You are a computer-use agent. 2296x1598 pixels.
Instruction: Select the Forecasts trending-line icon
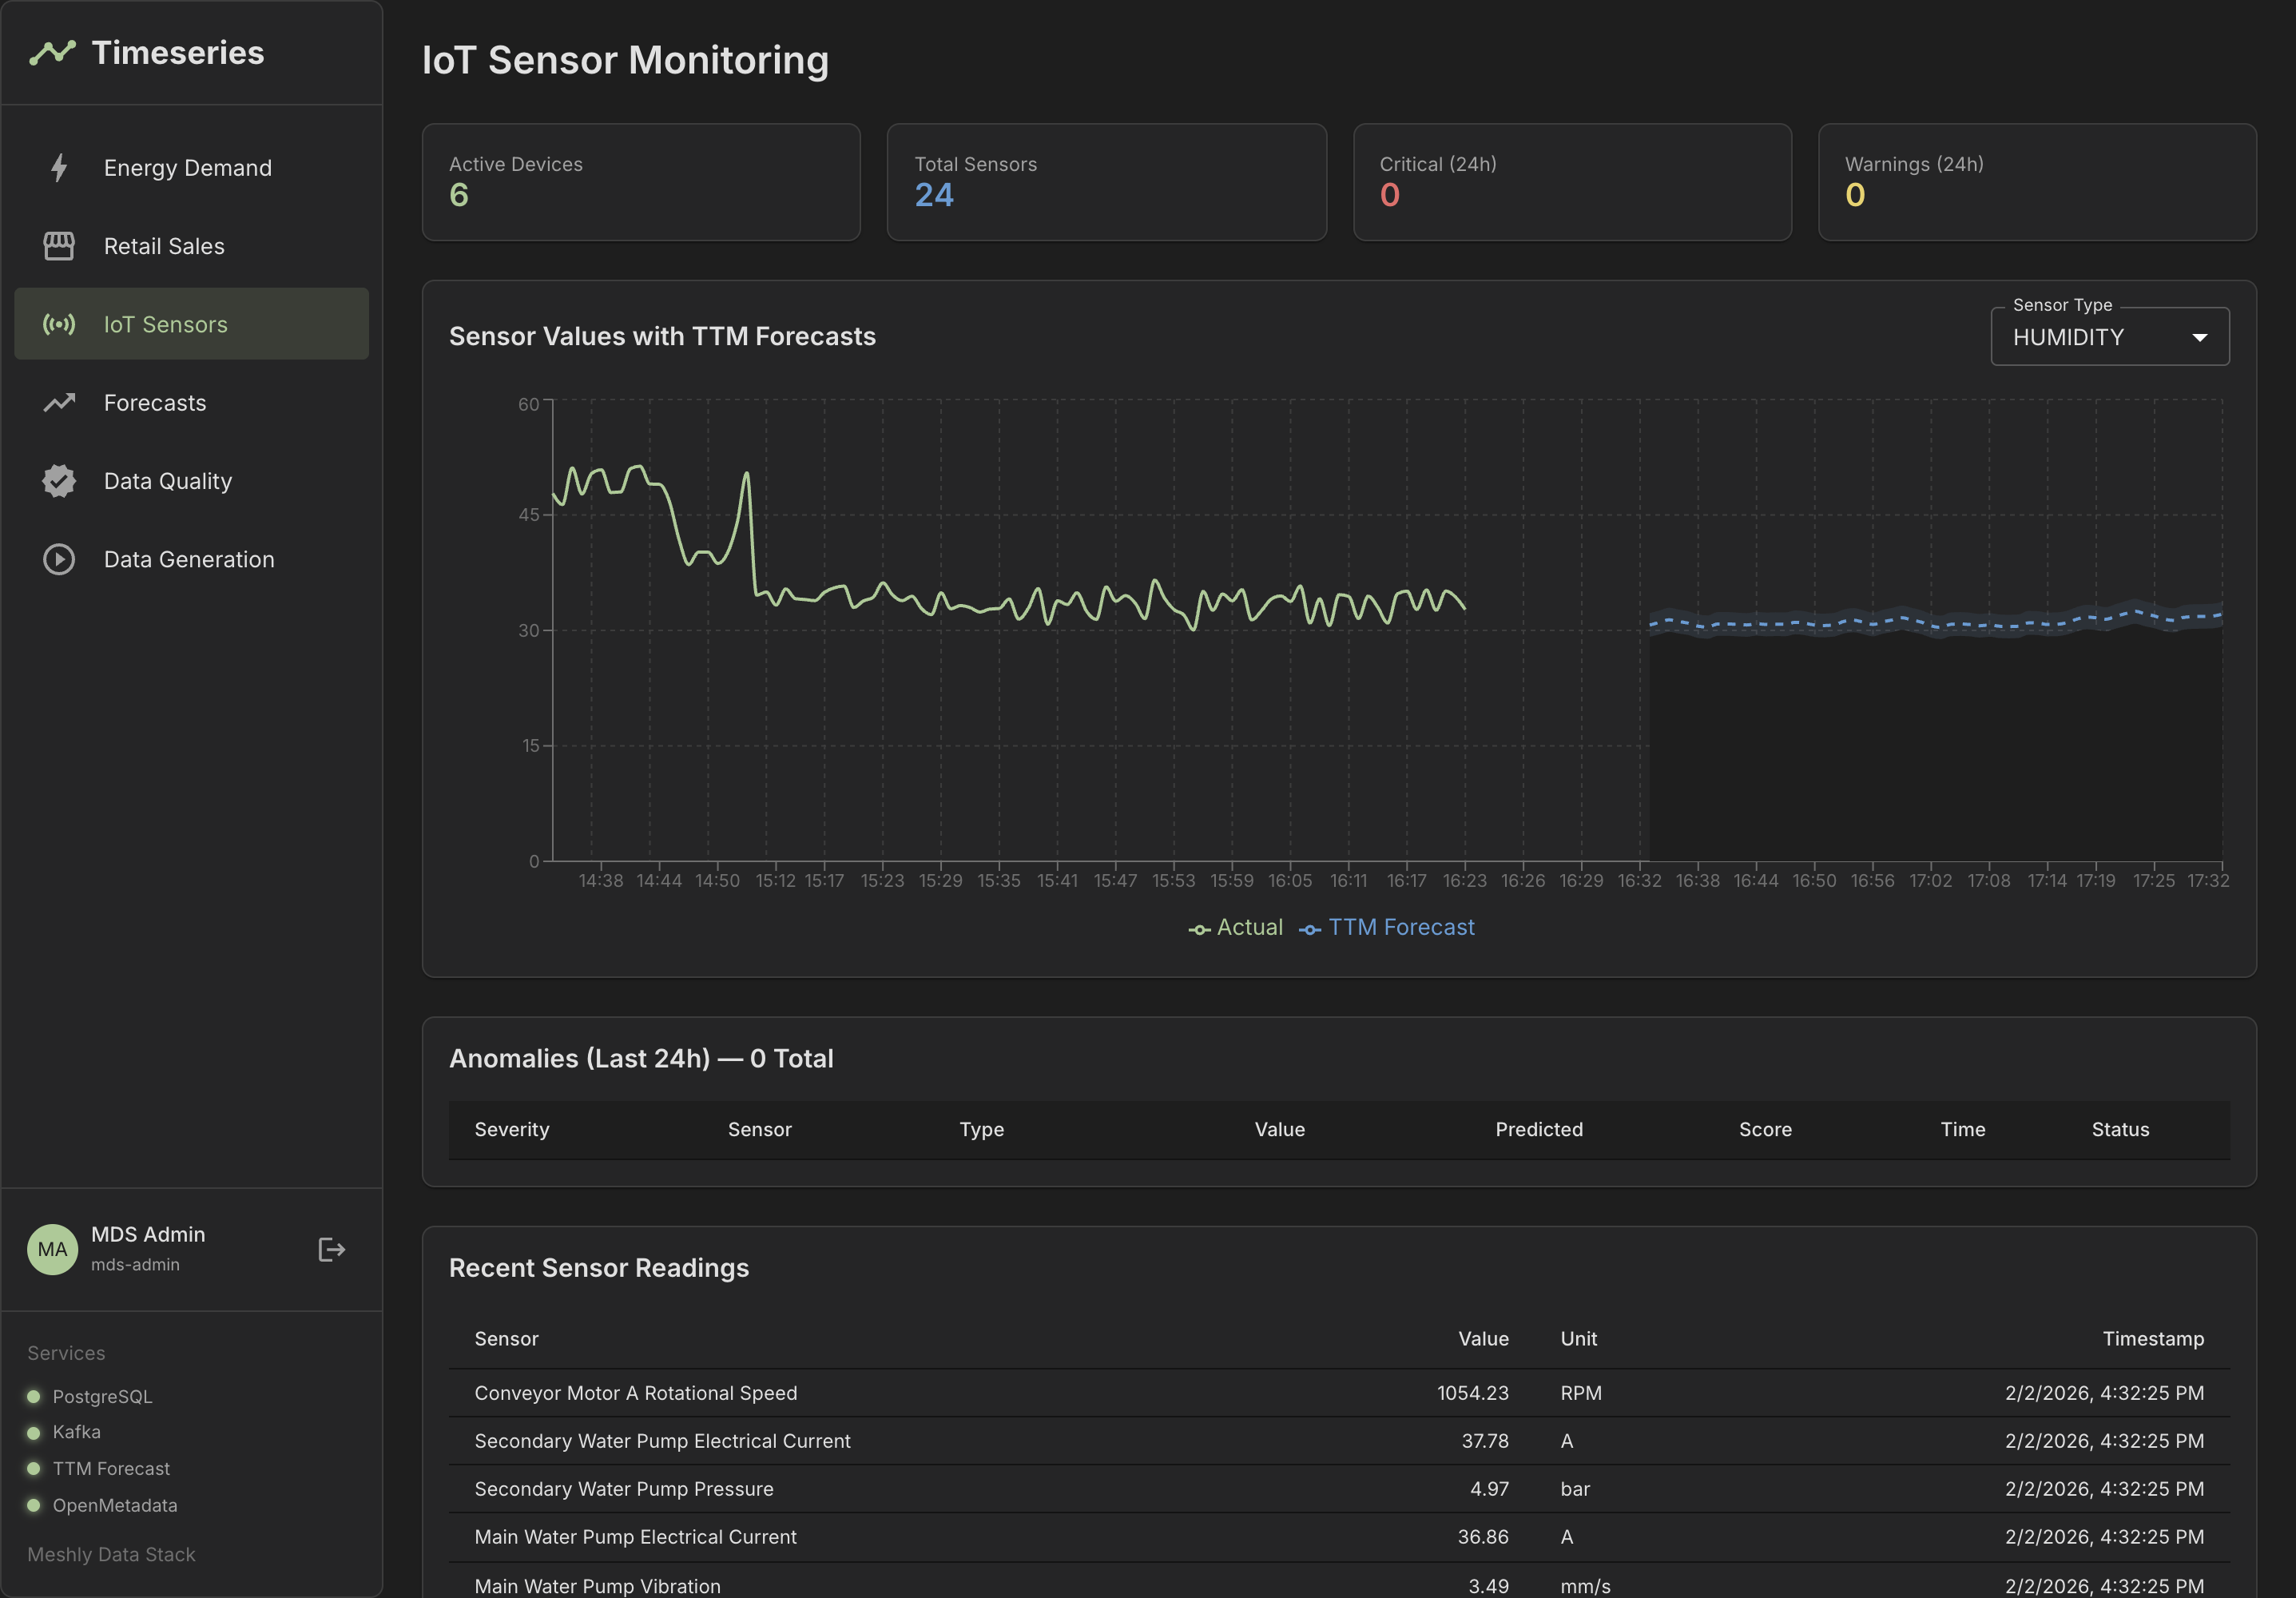click(x=59, y=402)
